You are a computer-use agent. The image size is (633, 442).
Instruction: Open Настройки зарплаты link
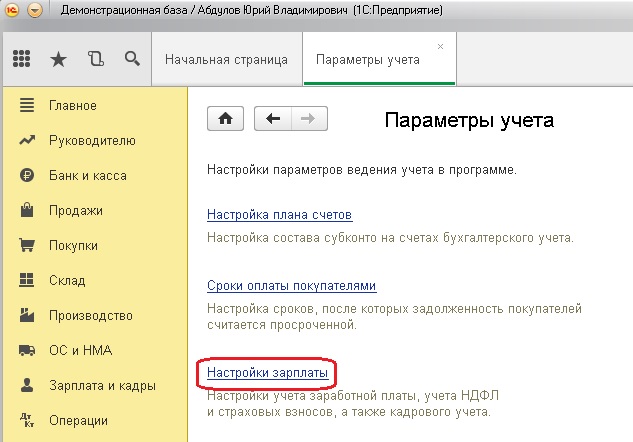pos(267,373)
